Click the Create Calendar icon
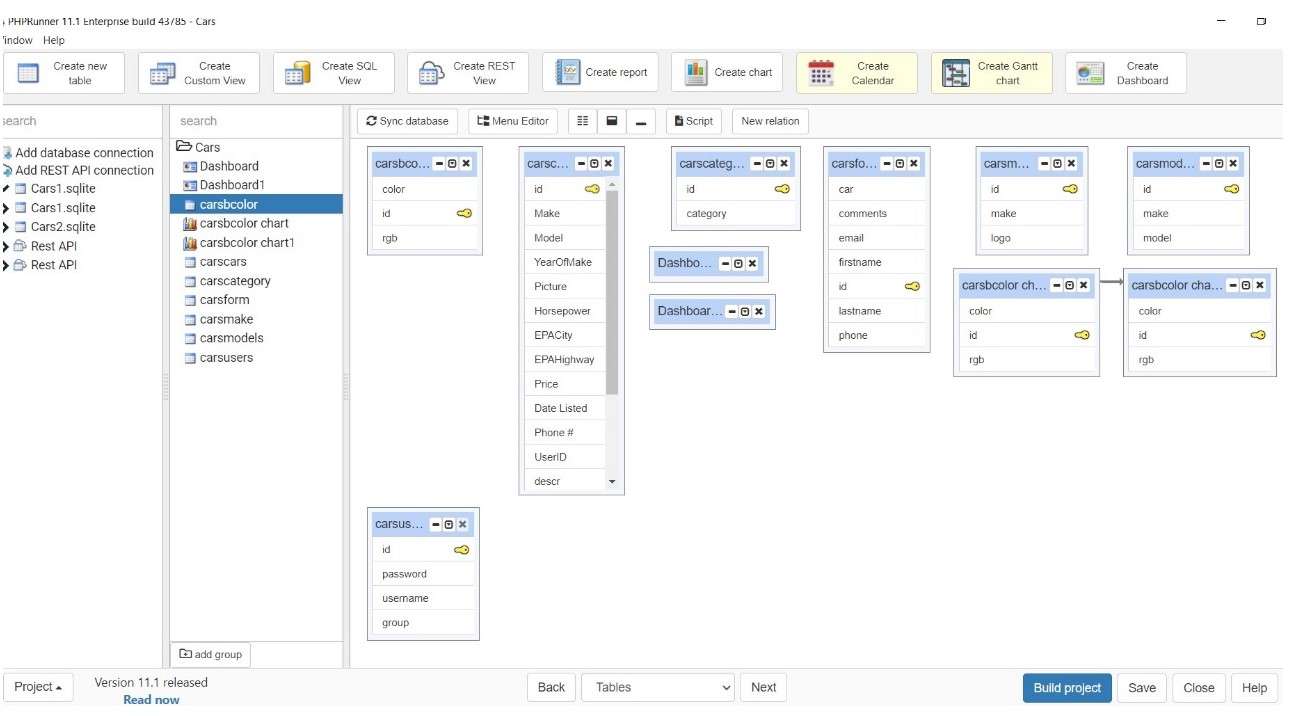Screen dimensions: 1291x716 coord(821,73)
